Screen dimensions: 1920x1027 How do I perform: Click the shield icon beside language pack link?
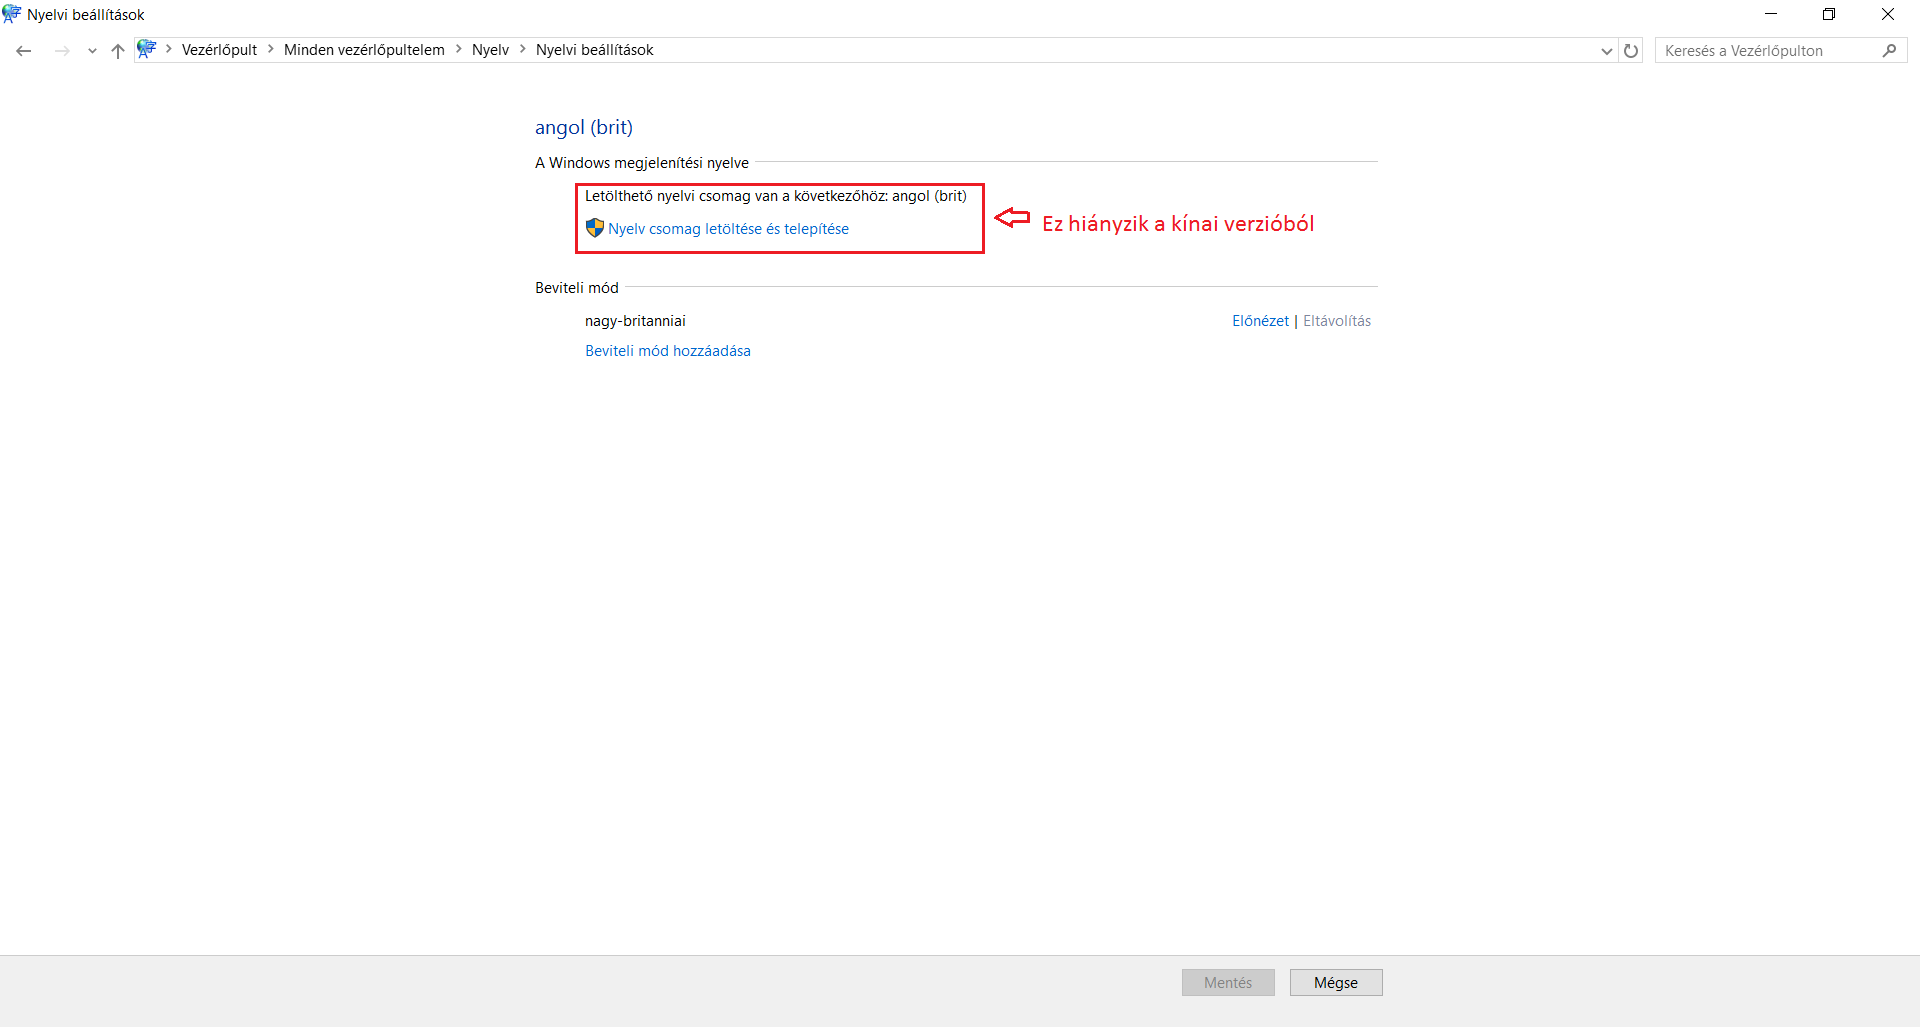595,228
